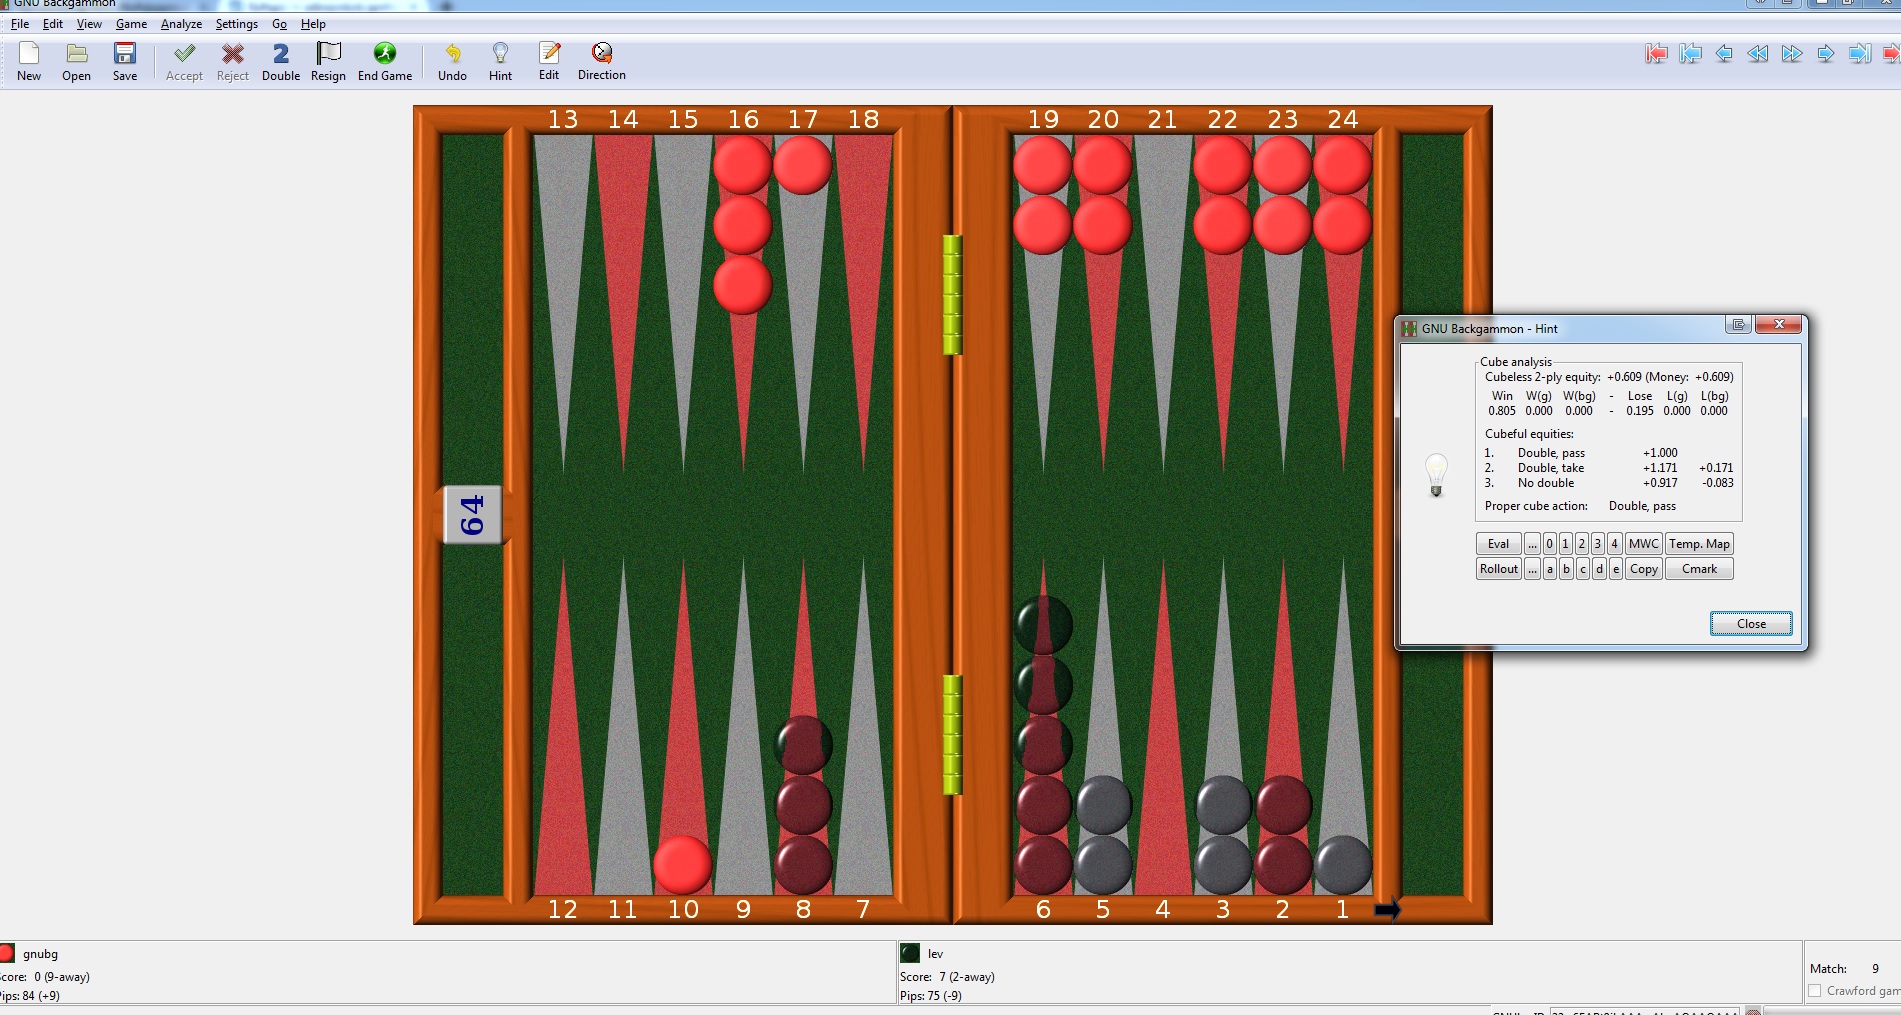The width and height of the screenshot is (1901, 1015).
Task: Toggle the Crawford game checkbox
Action: [x=1815, y=991]
